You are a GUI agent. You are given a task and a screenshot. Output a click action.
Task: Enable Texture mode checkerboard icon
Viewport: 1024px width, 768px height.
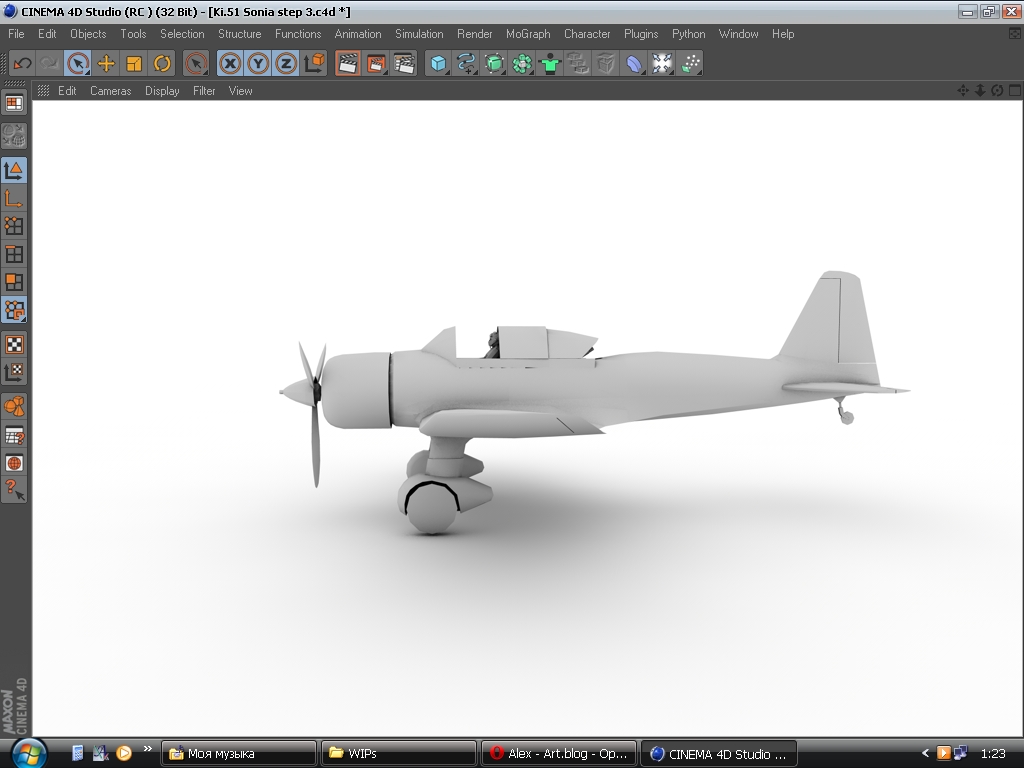click(x=14, y=345)
